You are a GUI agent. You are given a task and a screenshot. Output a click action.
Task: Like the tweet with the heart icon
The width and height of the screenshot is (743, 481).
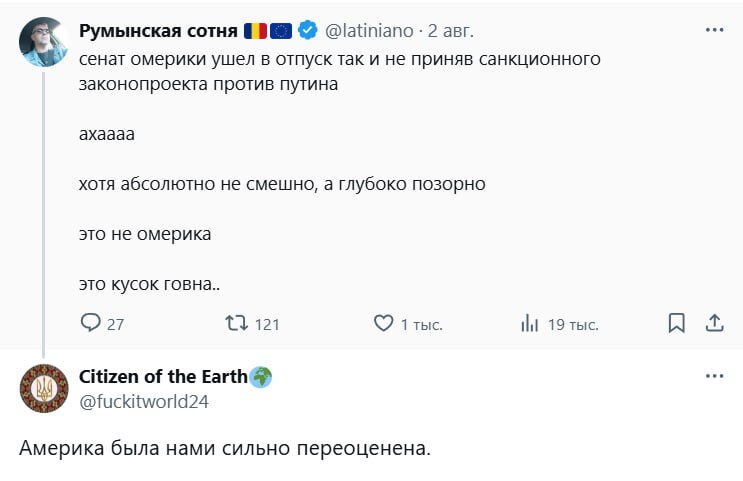pyautogui.click(x=383, y=323)
